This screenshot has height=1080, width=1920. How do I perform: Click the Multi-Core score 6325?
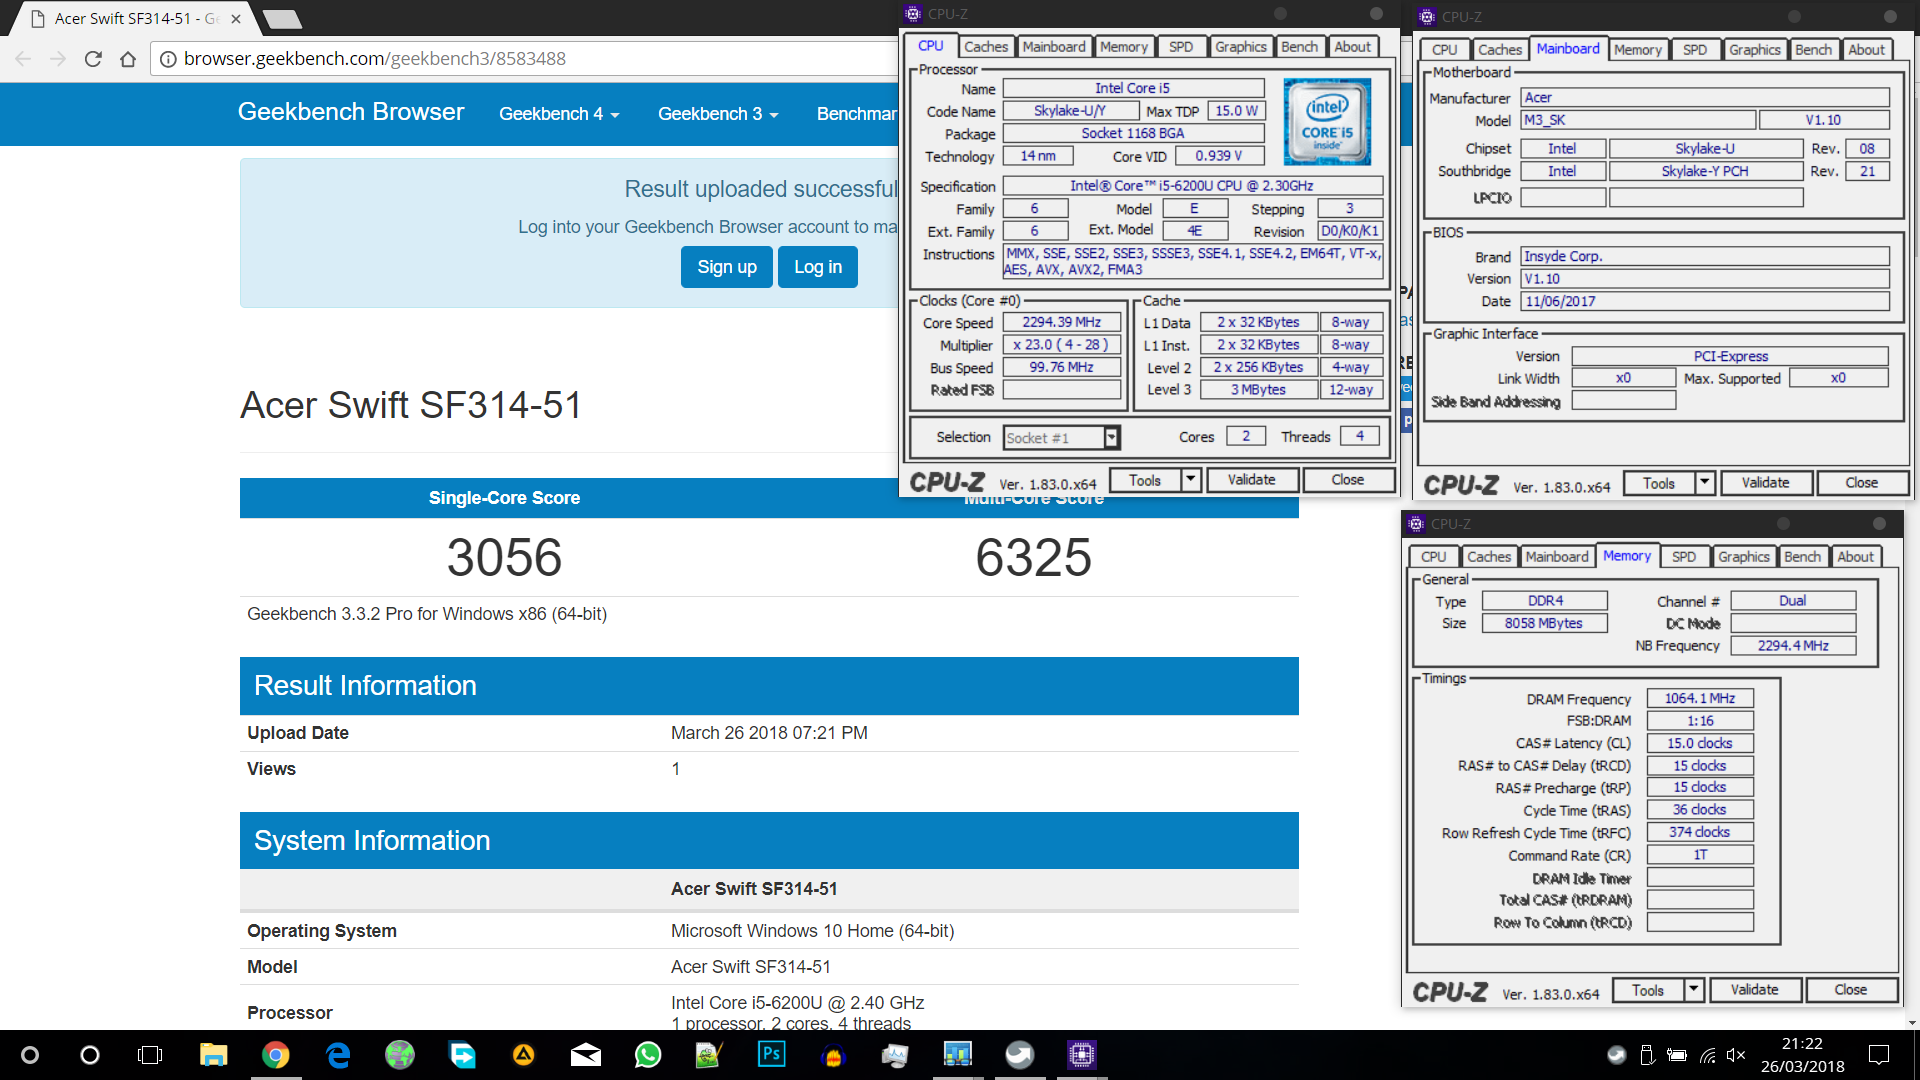pyautogui.click(x=1033, y=557)
